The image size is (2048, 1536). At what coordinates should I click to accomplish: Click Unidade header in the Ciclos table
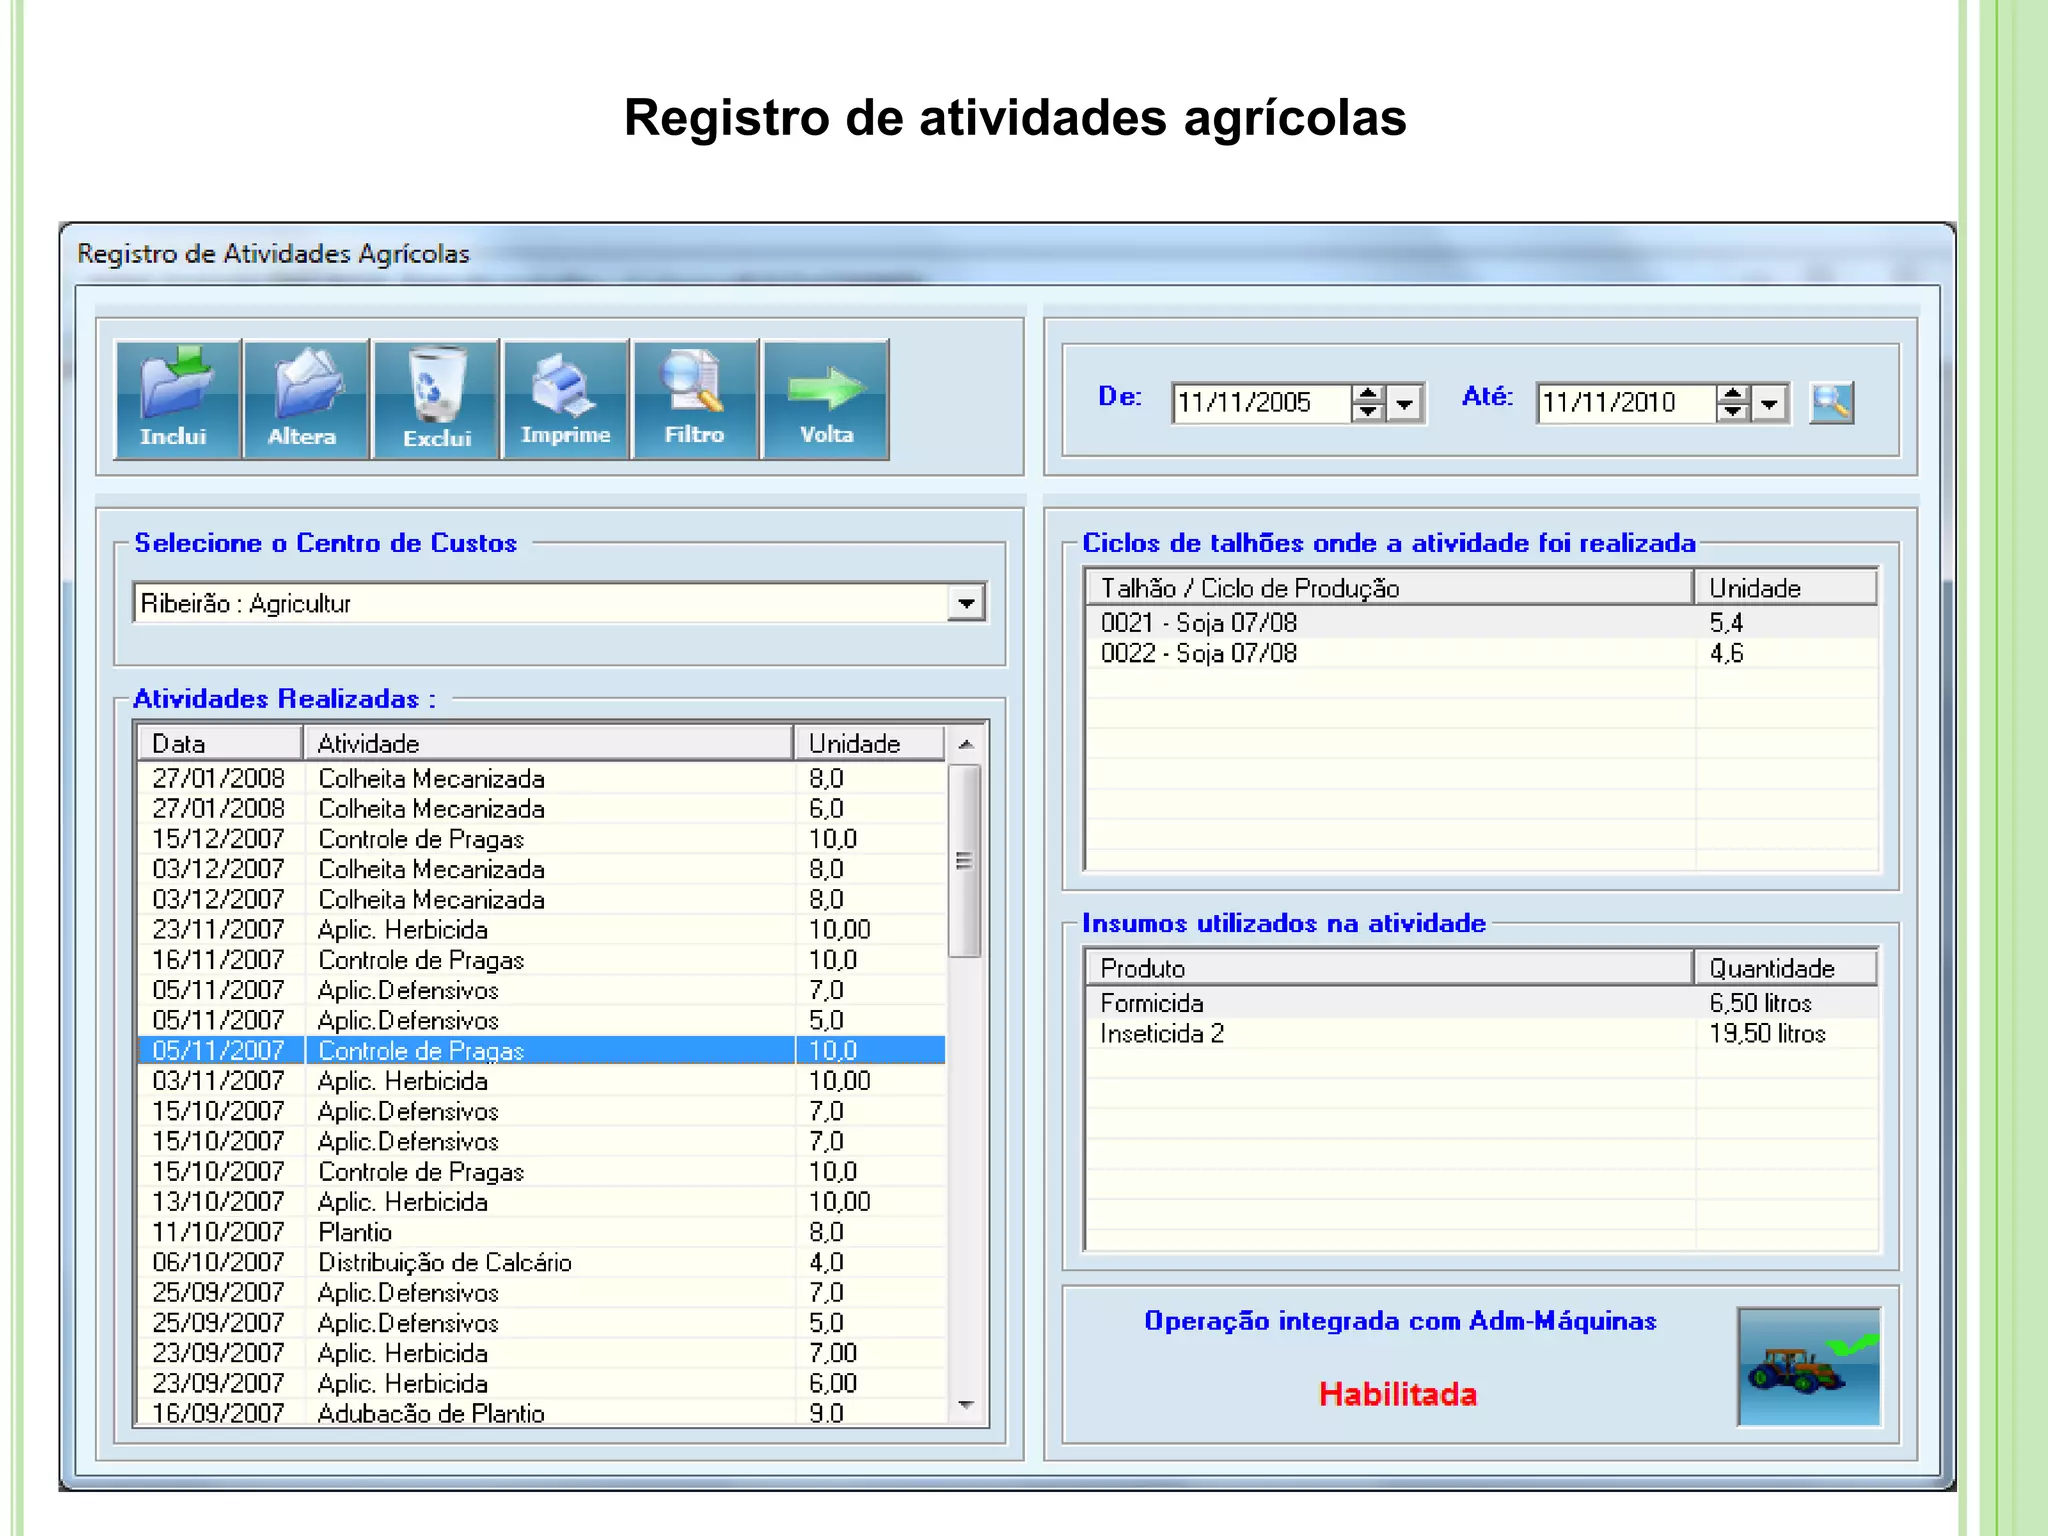[1786, 588]
